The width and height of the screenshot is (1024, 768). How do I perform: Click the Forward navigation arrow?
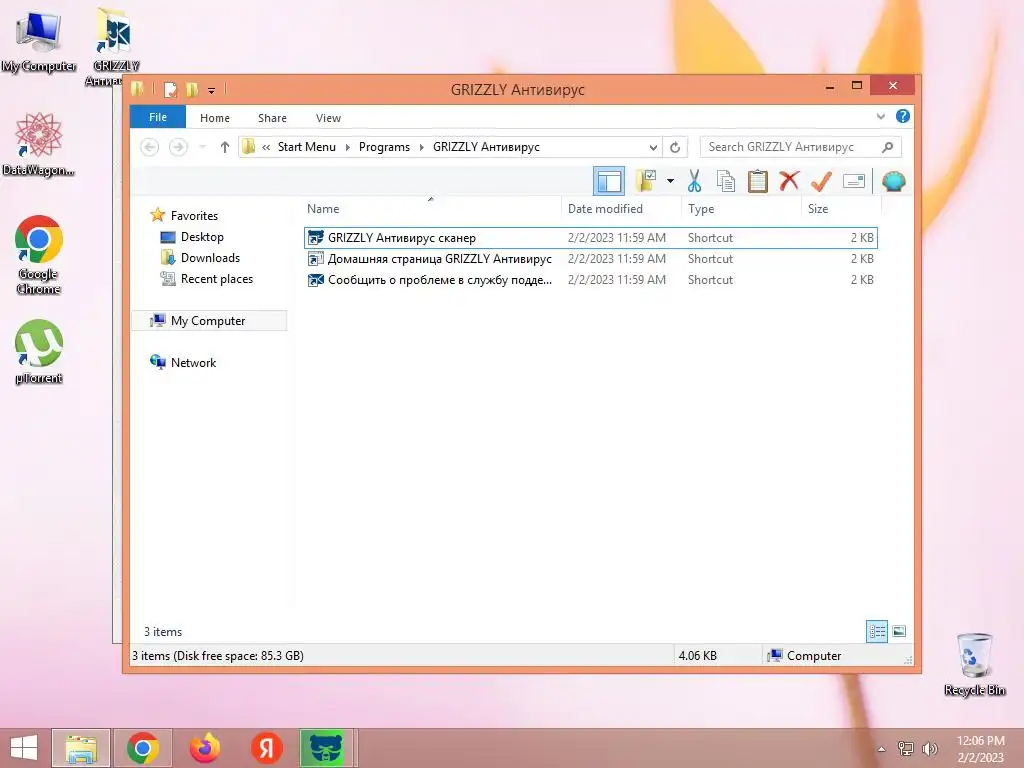click(178, 147)
